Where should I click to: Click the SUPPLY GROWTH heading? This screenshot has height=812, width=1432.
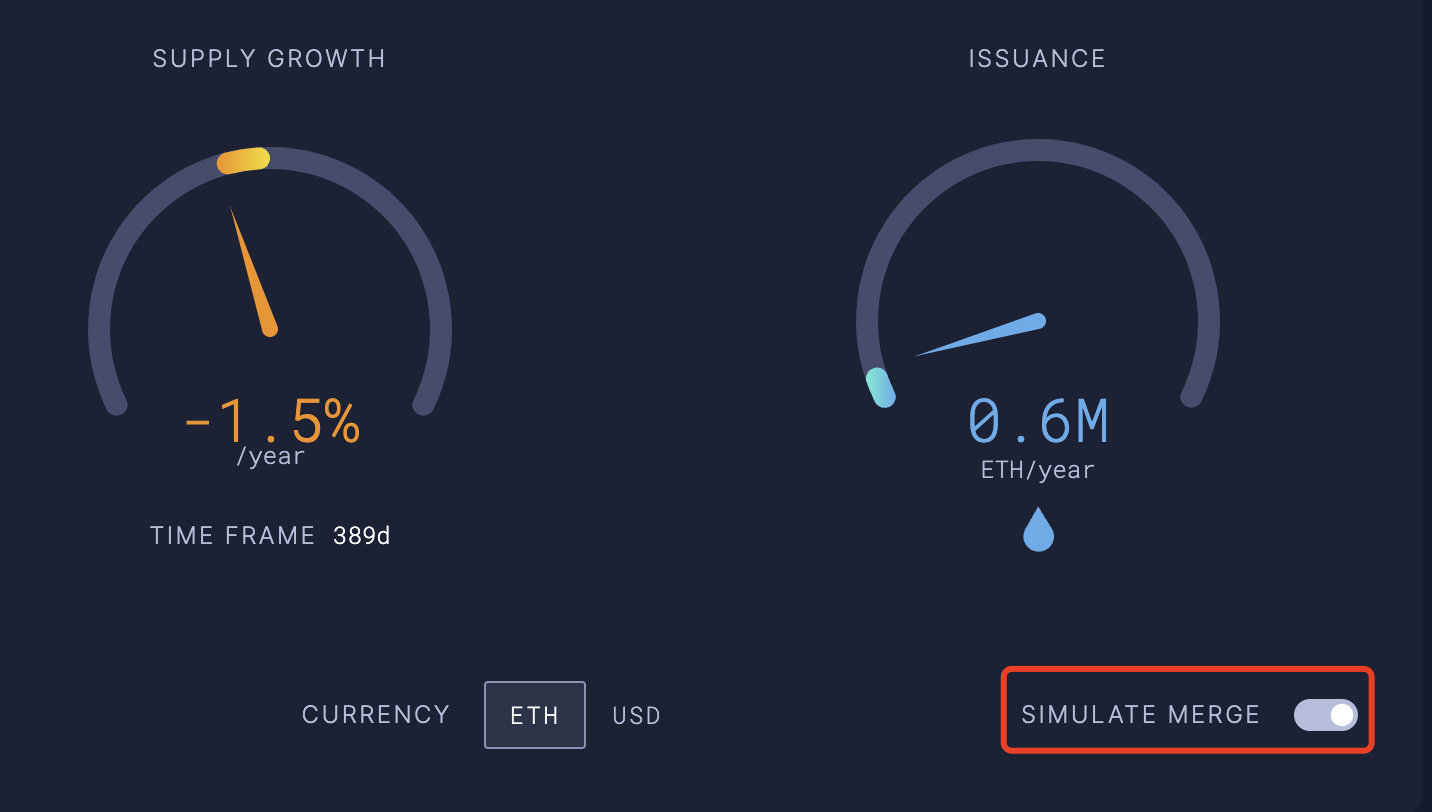tap(269, 59)
